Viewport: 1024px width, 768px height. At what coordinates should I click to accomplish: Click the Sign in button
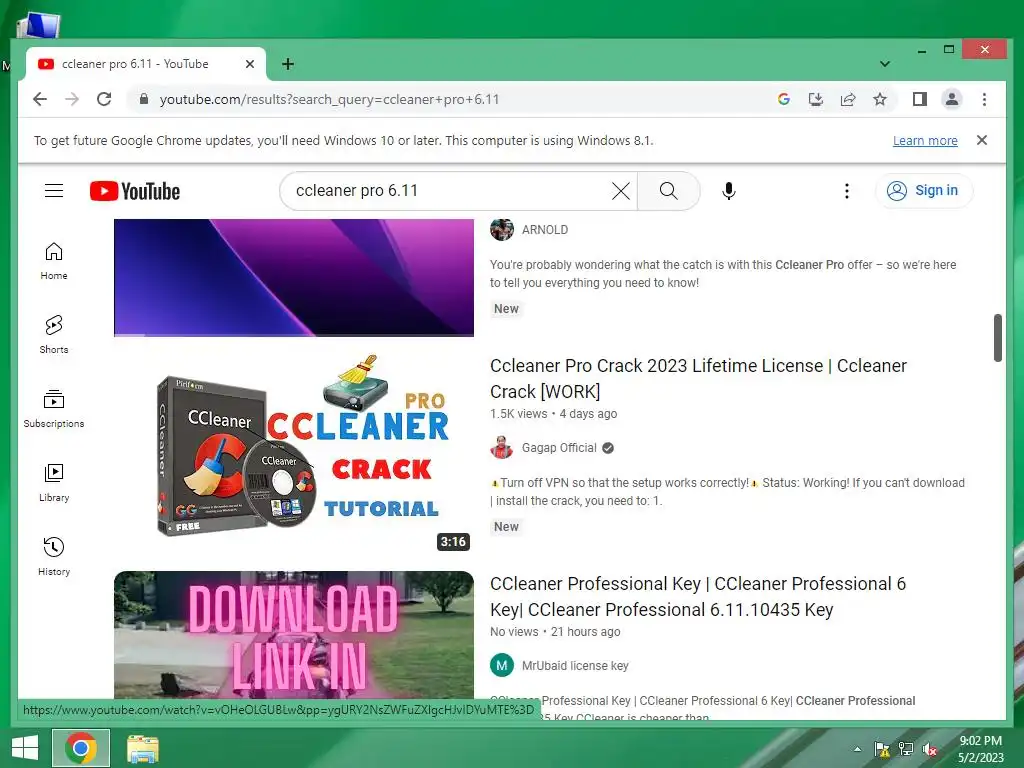tap(924, 191)
